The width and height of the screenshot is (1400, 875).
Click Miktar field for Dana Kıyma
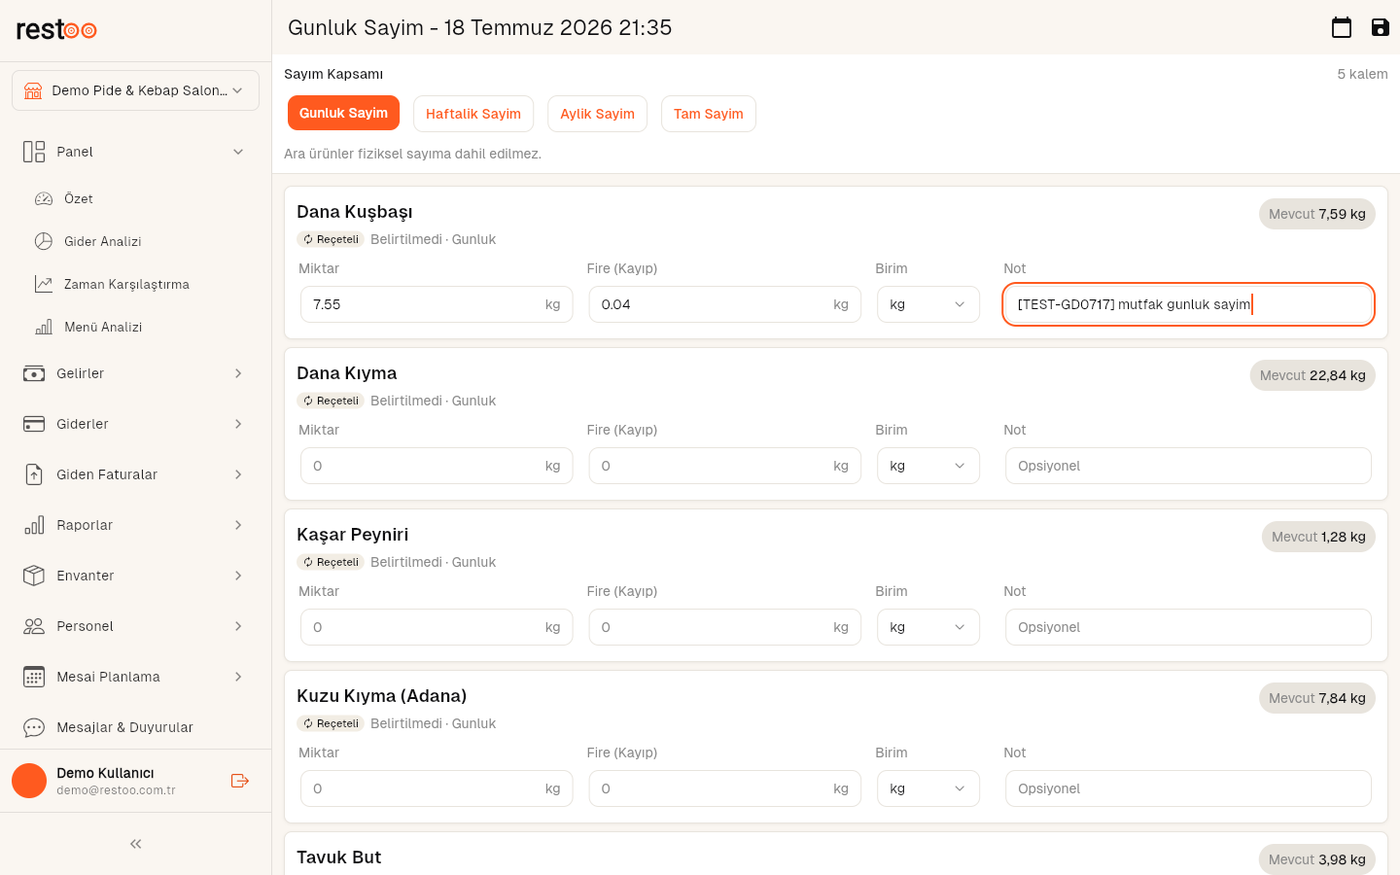point(436,466)
